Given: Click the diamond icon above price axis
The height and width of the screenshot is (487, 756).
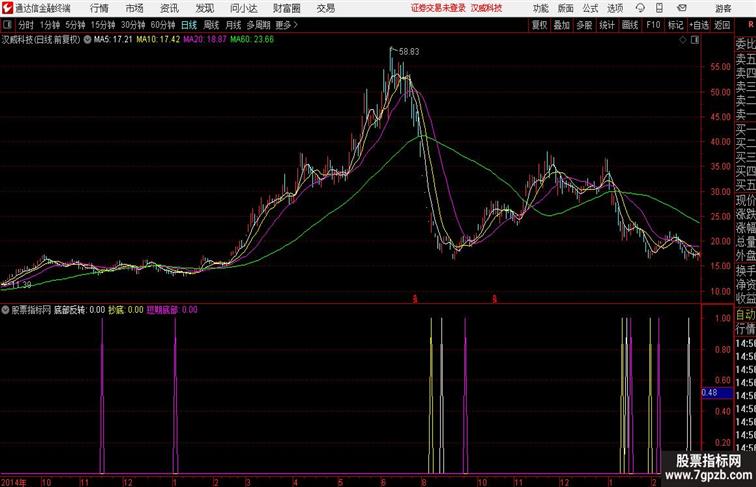Looking at the screenshot, I should [683, 40].
